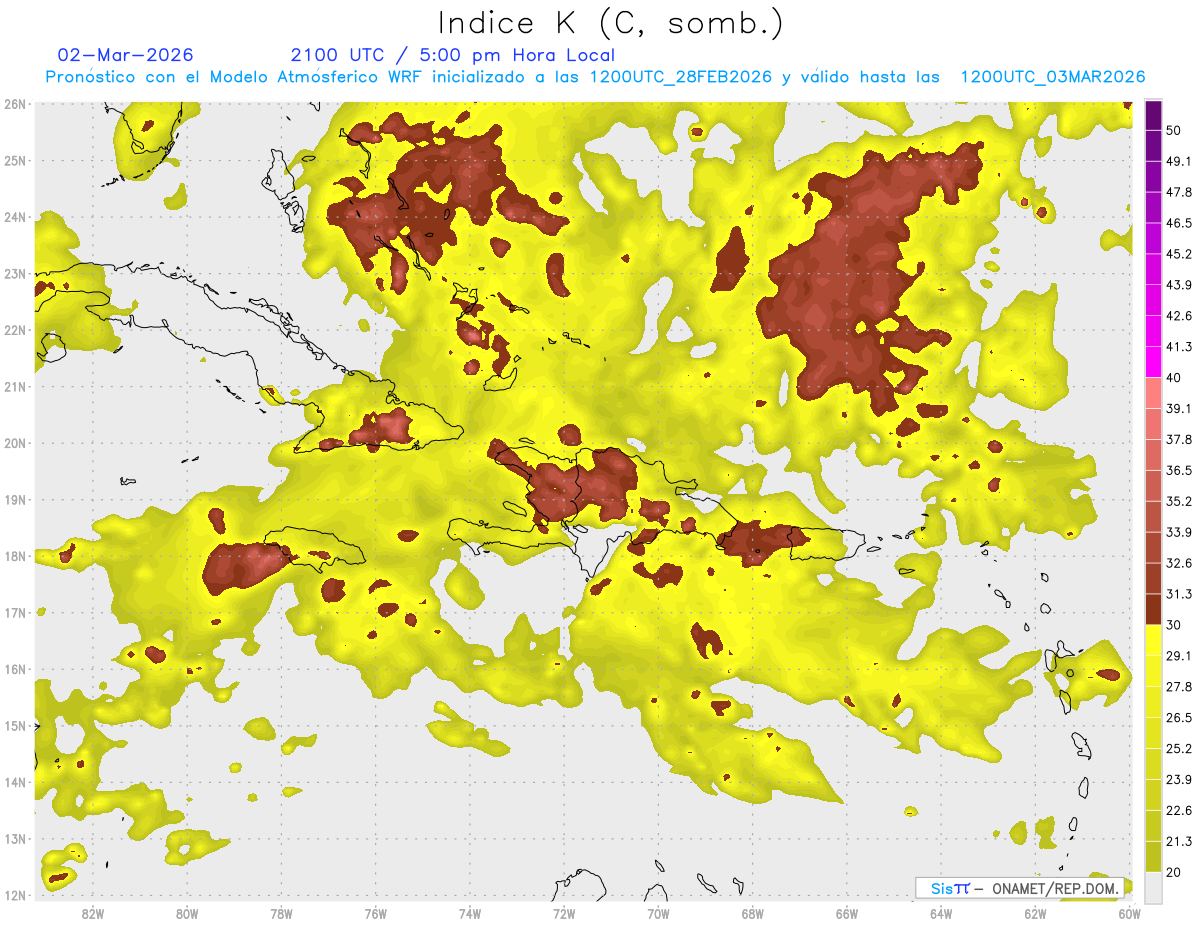Click the "24N" latitude axis label
The width and height of the screenshot is (1200, 927).
coord(14,217)
